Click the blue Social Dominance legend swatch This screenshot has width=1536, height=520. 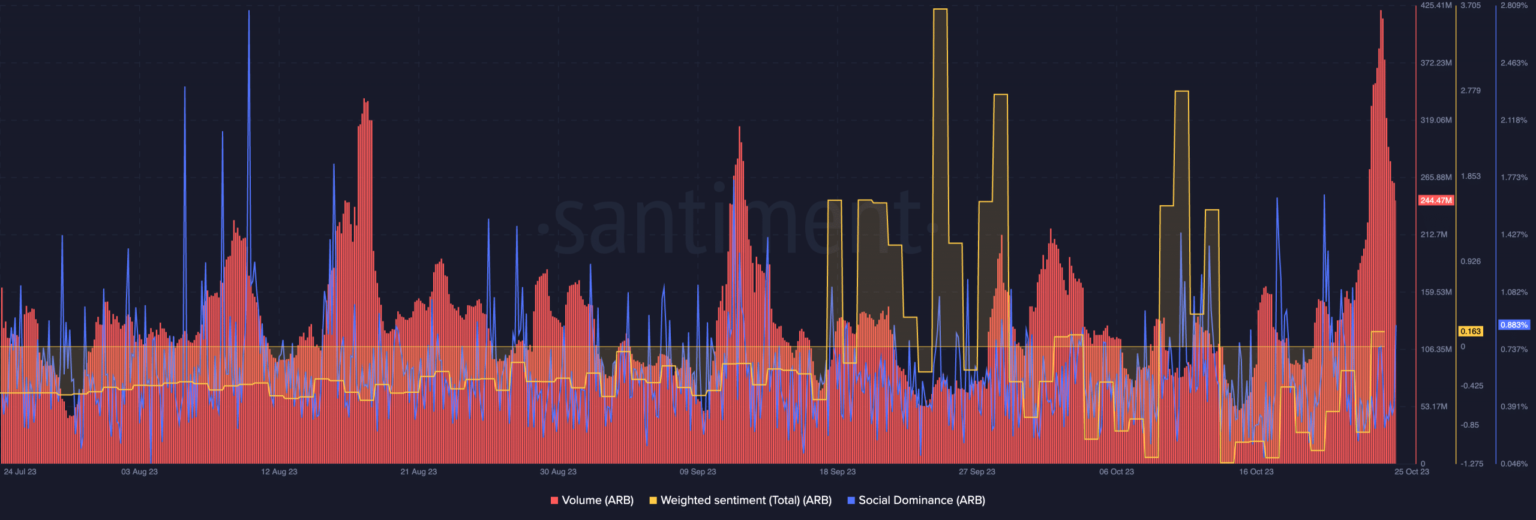pos(851,499)
